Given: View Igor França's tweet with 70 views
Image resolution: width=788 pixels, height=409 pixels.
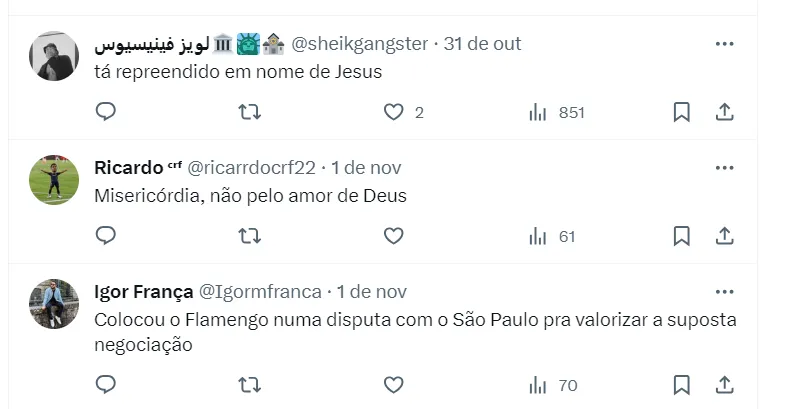Looking at the screenshot, I should pos(554,384).
